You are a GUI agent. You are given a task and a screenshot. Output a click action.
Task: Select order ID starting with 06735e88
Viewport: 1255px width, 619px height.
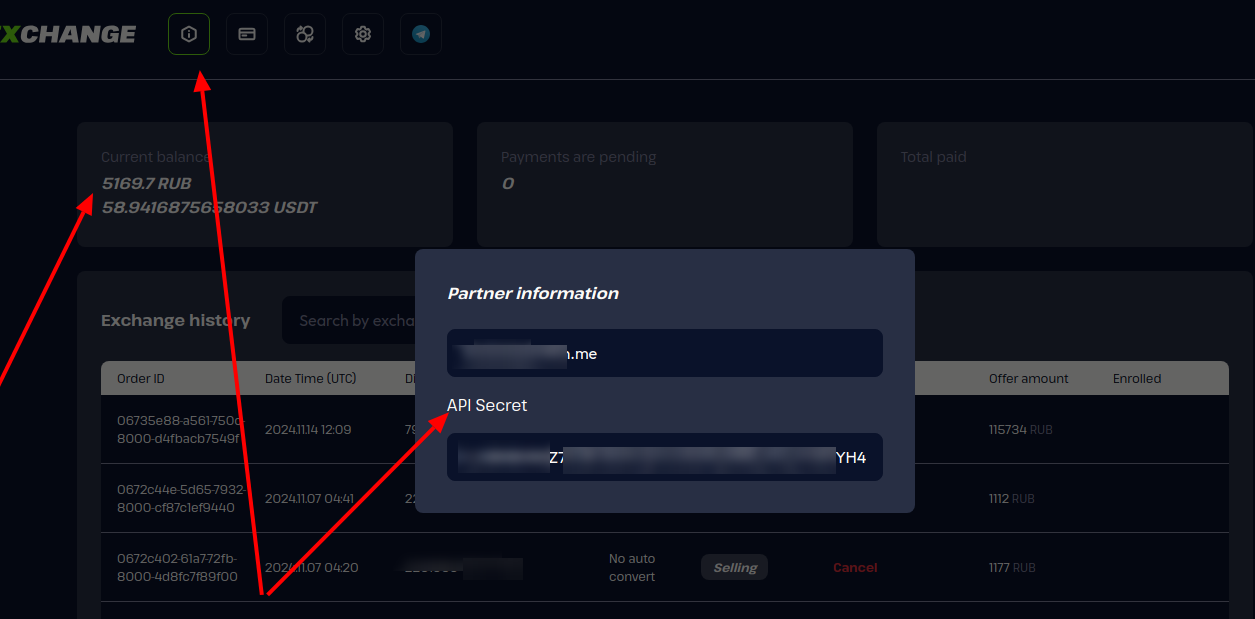(178, 430)
